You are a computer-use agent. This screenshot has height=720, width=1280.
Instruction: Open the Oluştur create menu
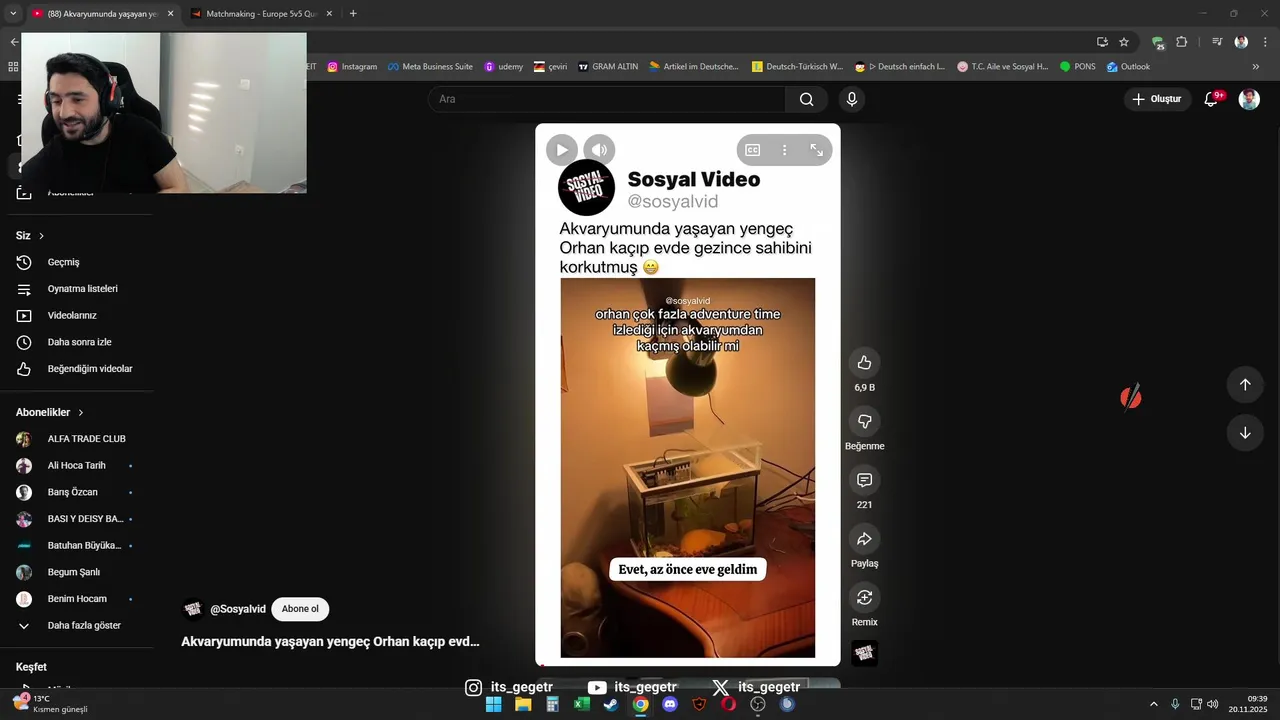[1157, 99]
